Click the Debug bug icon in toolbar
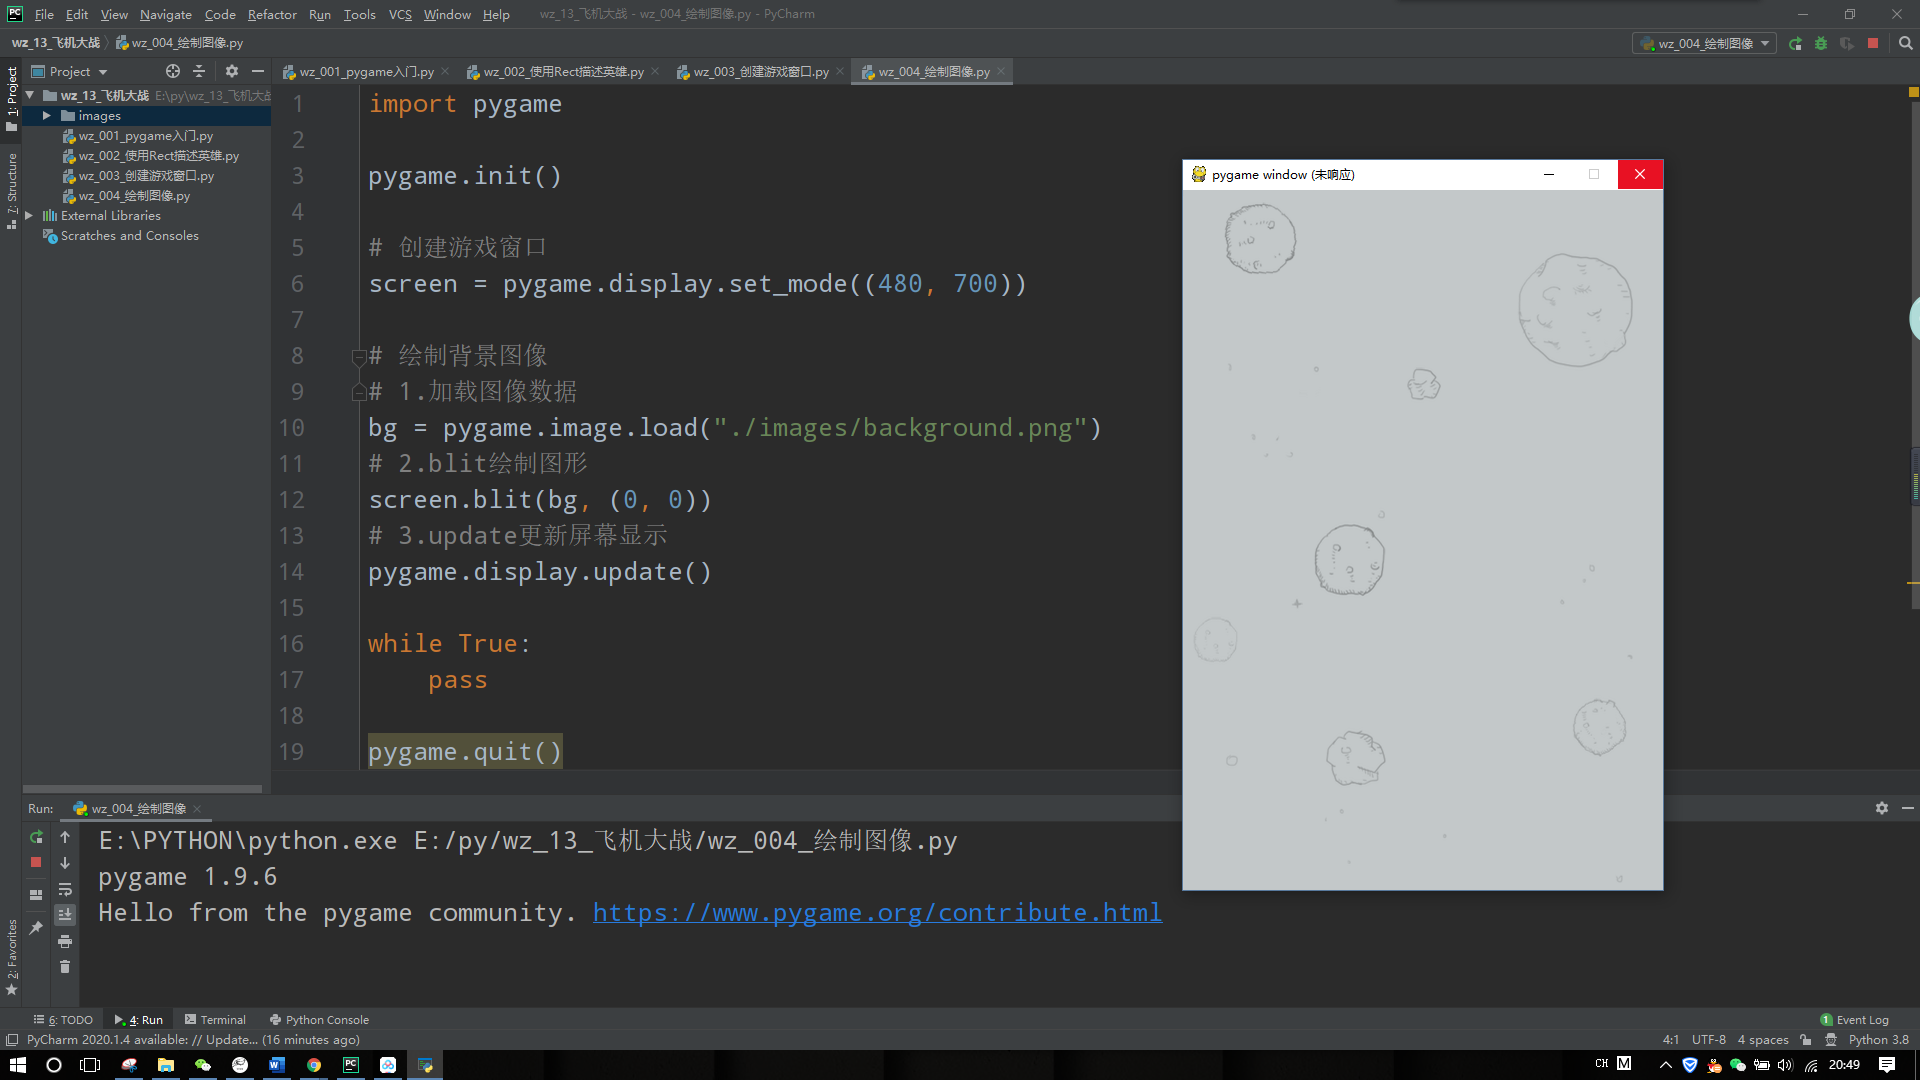1920x1080 pixels. click(1821, 43)
